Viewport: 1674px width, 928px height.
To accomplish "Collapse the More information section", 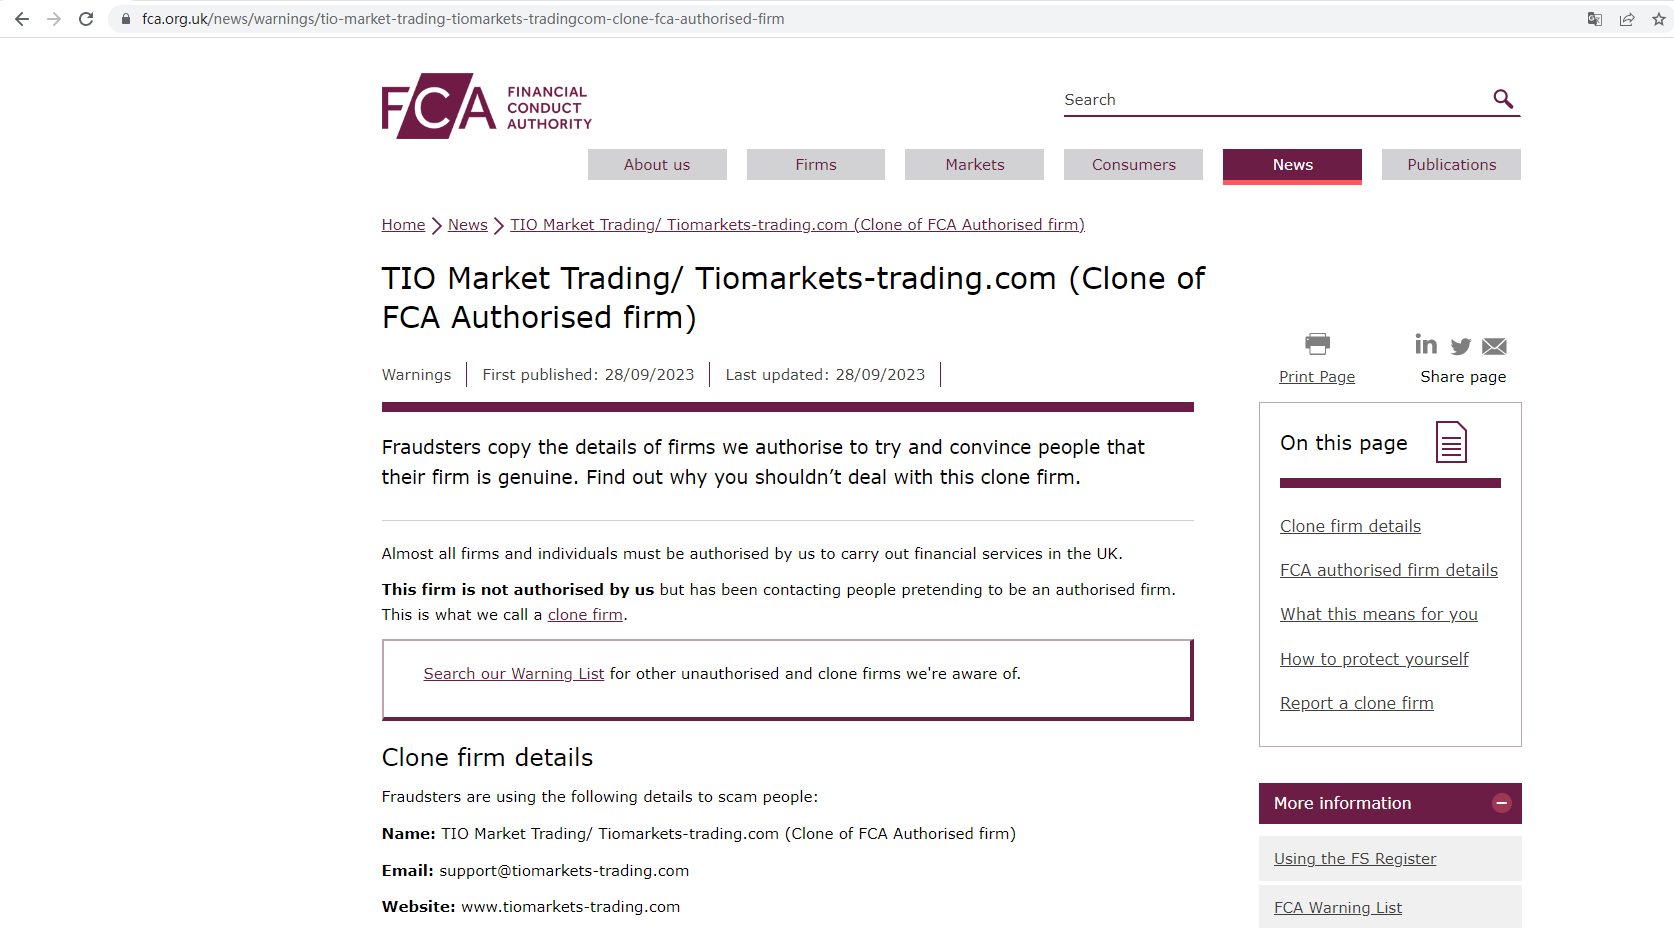I will pos(1501,803).
